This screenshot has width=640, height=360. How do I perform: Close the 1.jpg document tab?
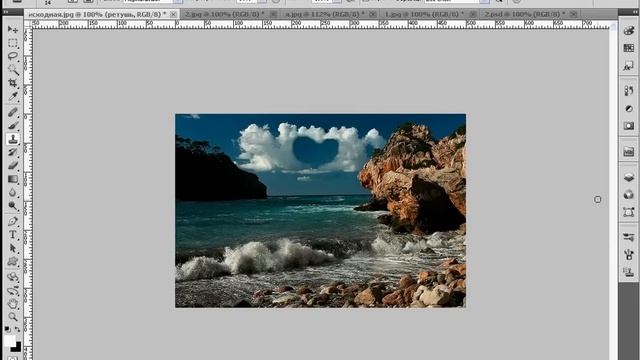coord(473,14)
